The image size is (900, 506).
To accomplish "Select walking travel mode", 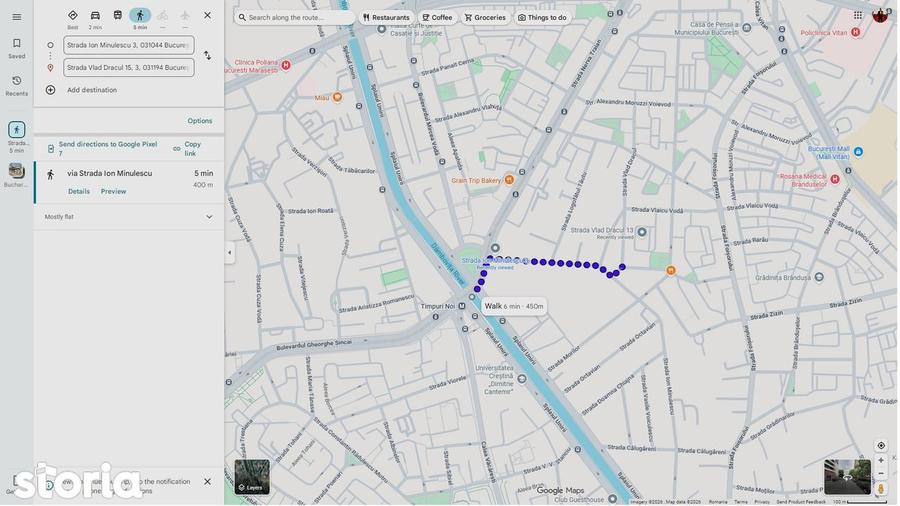I will 140,15.
